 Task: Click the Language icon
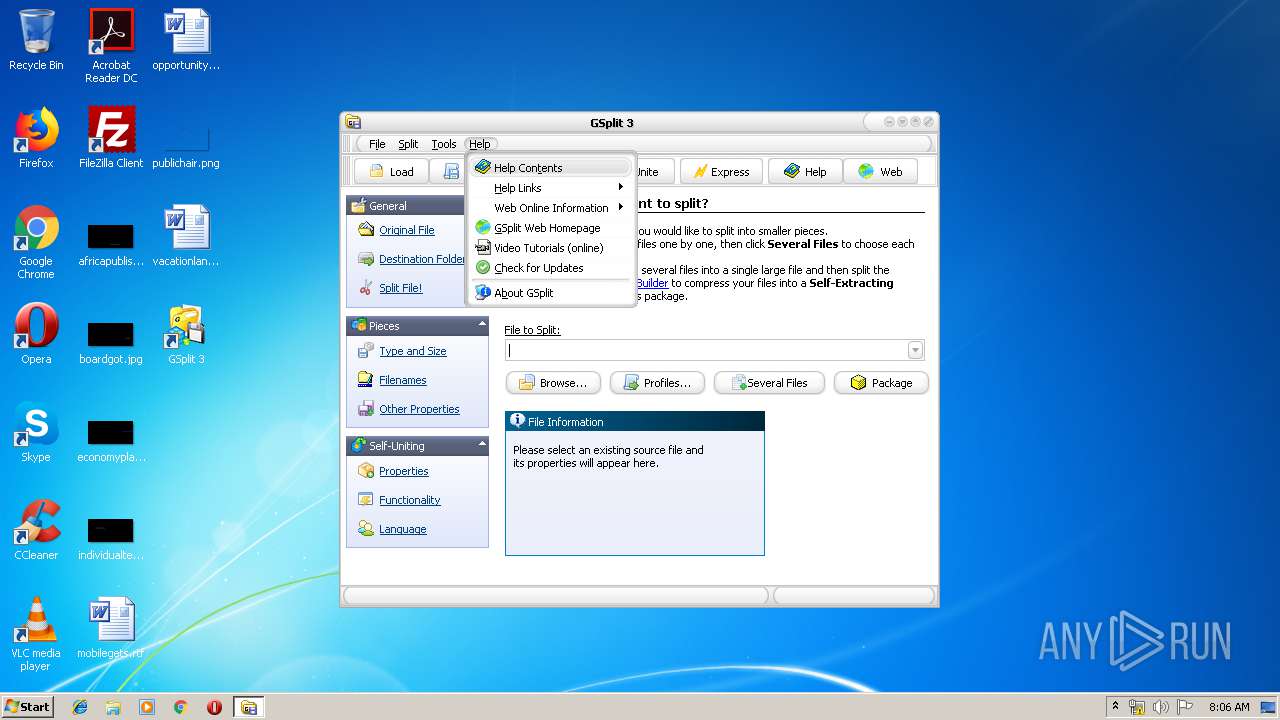[x=365, y=529]
